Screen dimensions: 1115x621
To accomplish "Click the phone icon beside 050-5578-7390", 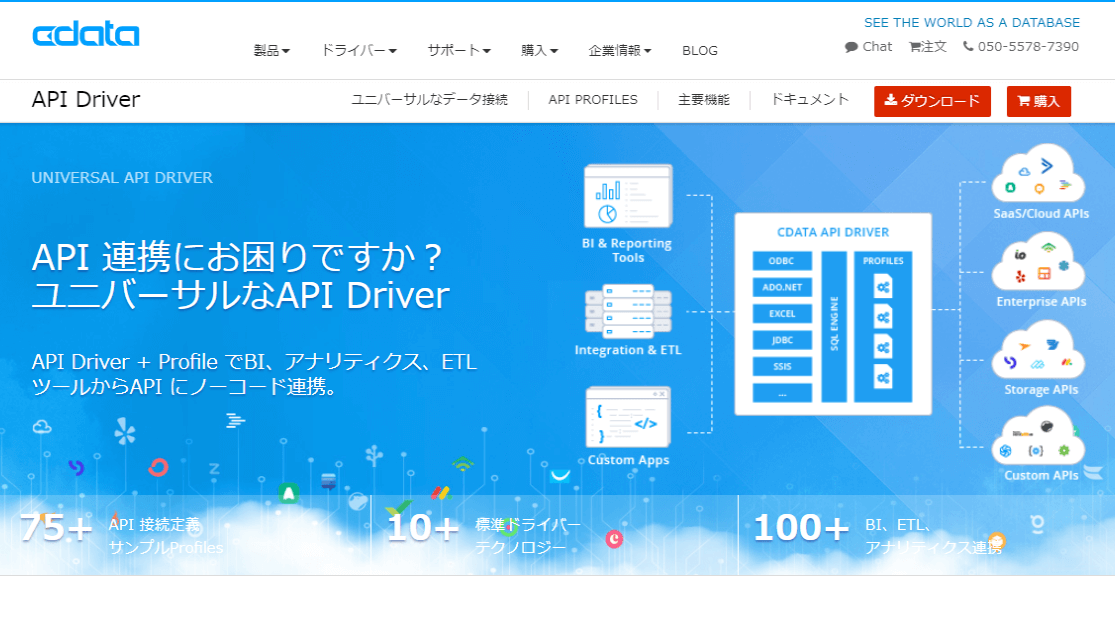I will [968, 46].
